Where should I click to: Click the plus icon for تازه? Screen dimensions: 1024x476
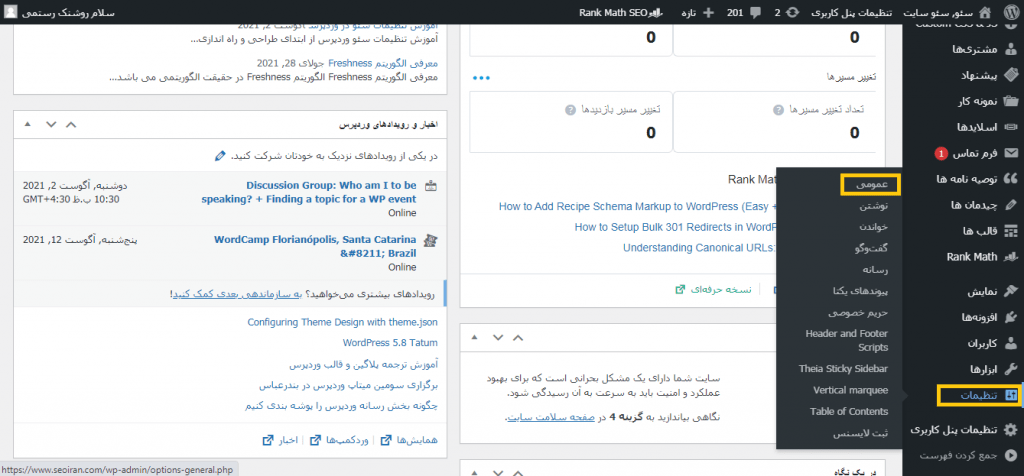tap(708, 12)
